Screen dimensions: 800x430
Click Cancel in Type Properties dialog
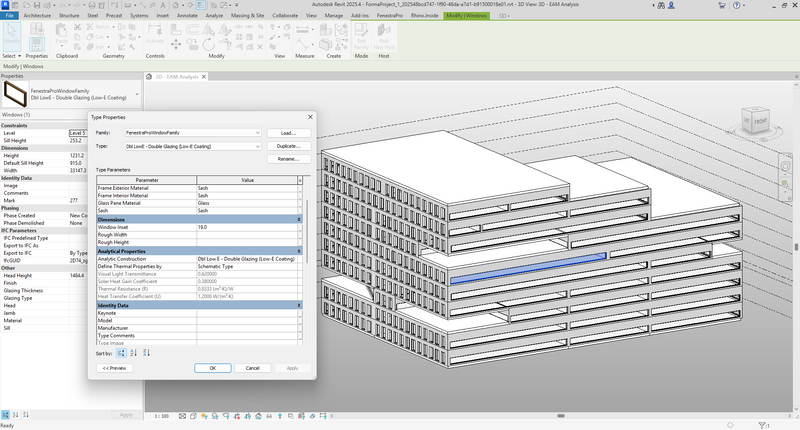pyautogui.click(x=253, y=368)
